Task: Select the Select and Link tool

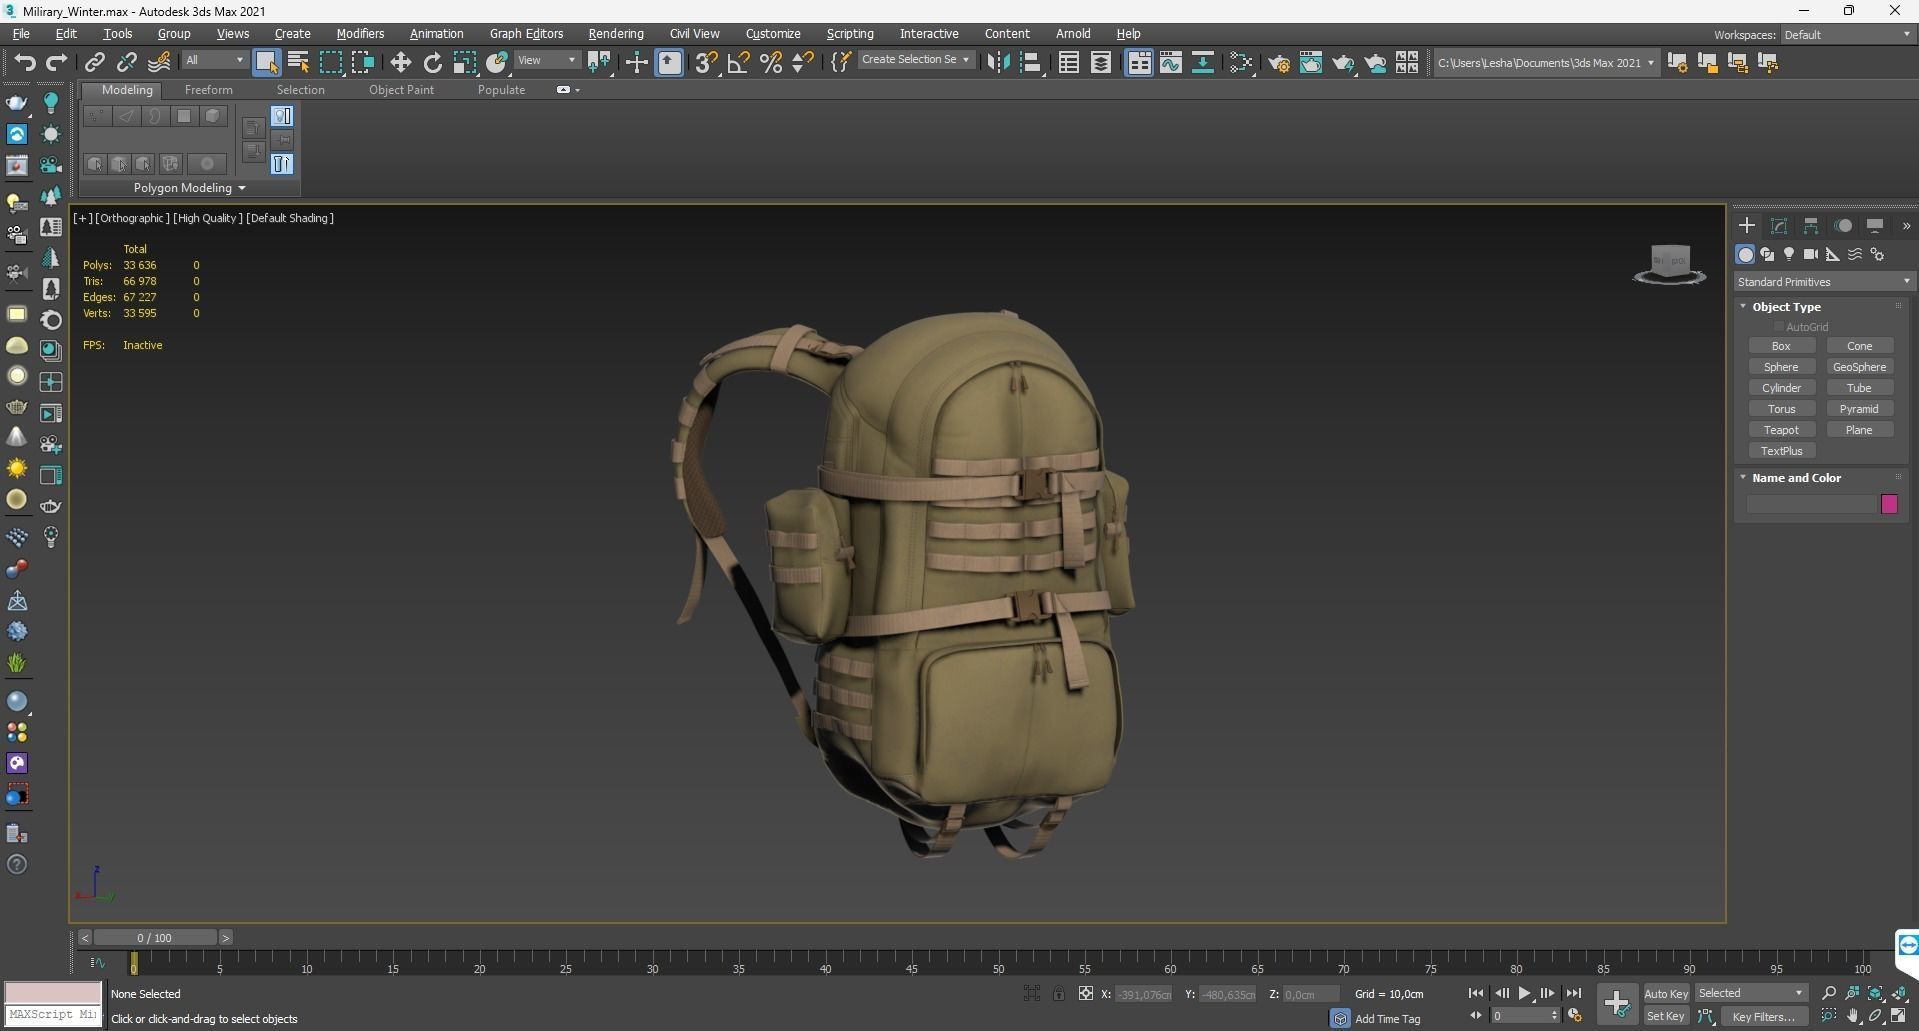Action: (95, 63)
